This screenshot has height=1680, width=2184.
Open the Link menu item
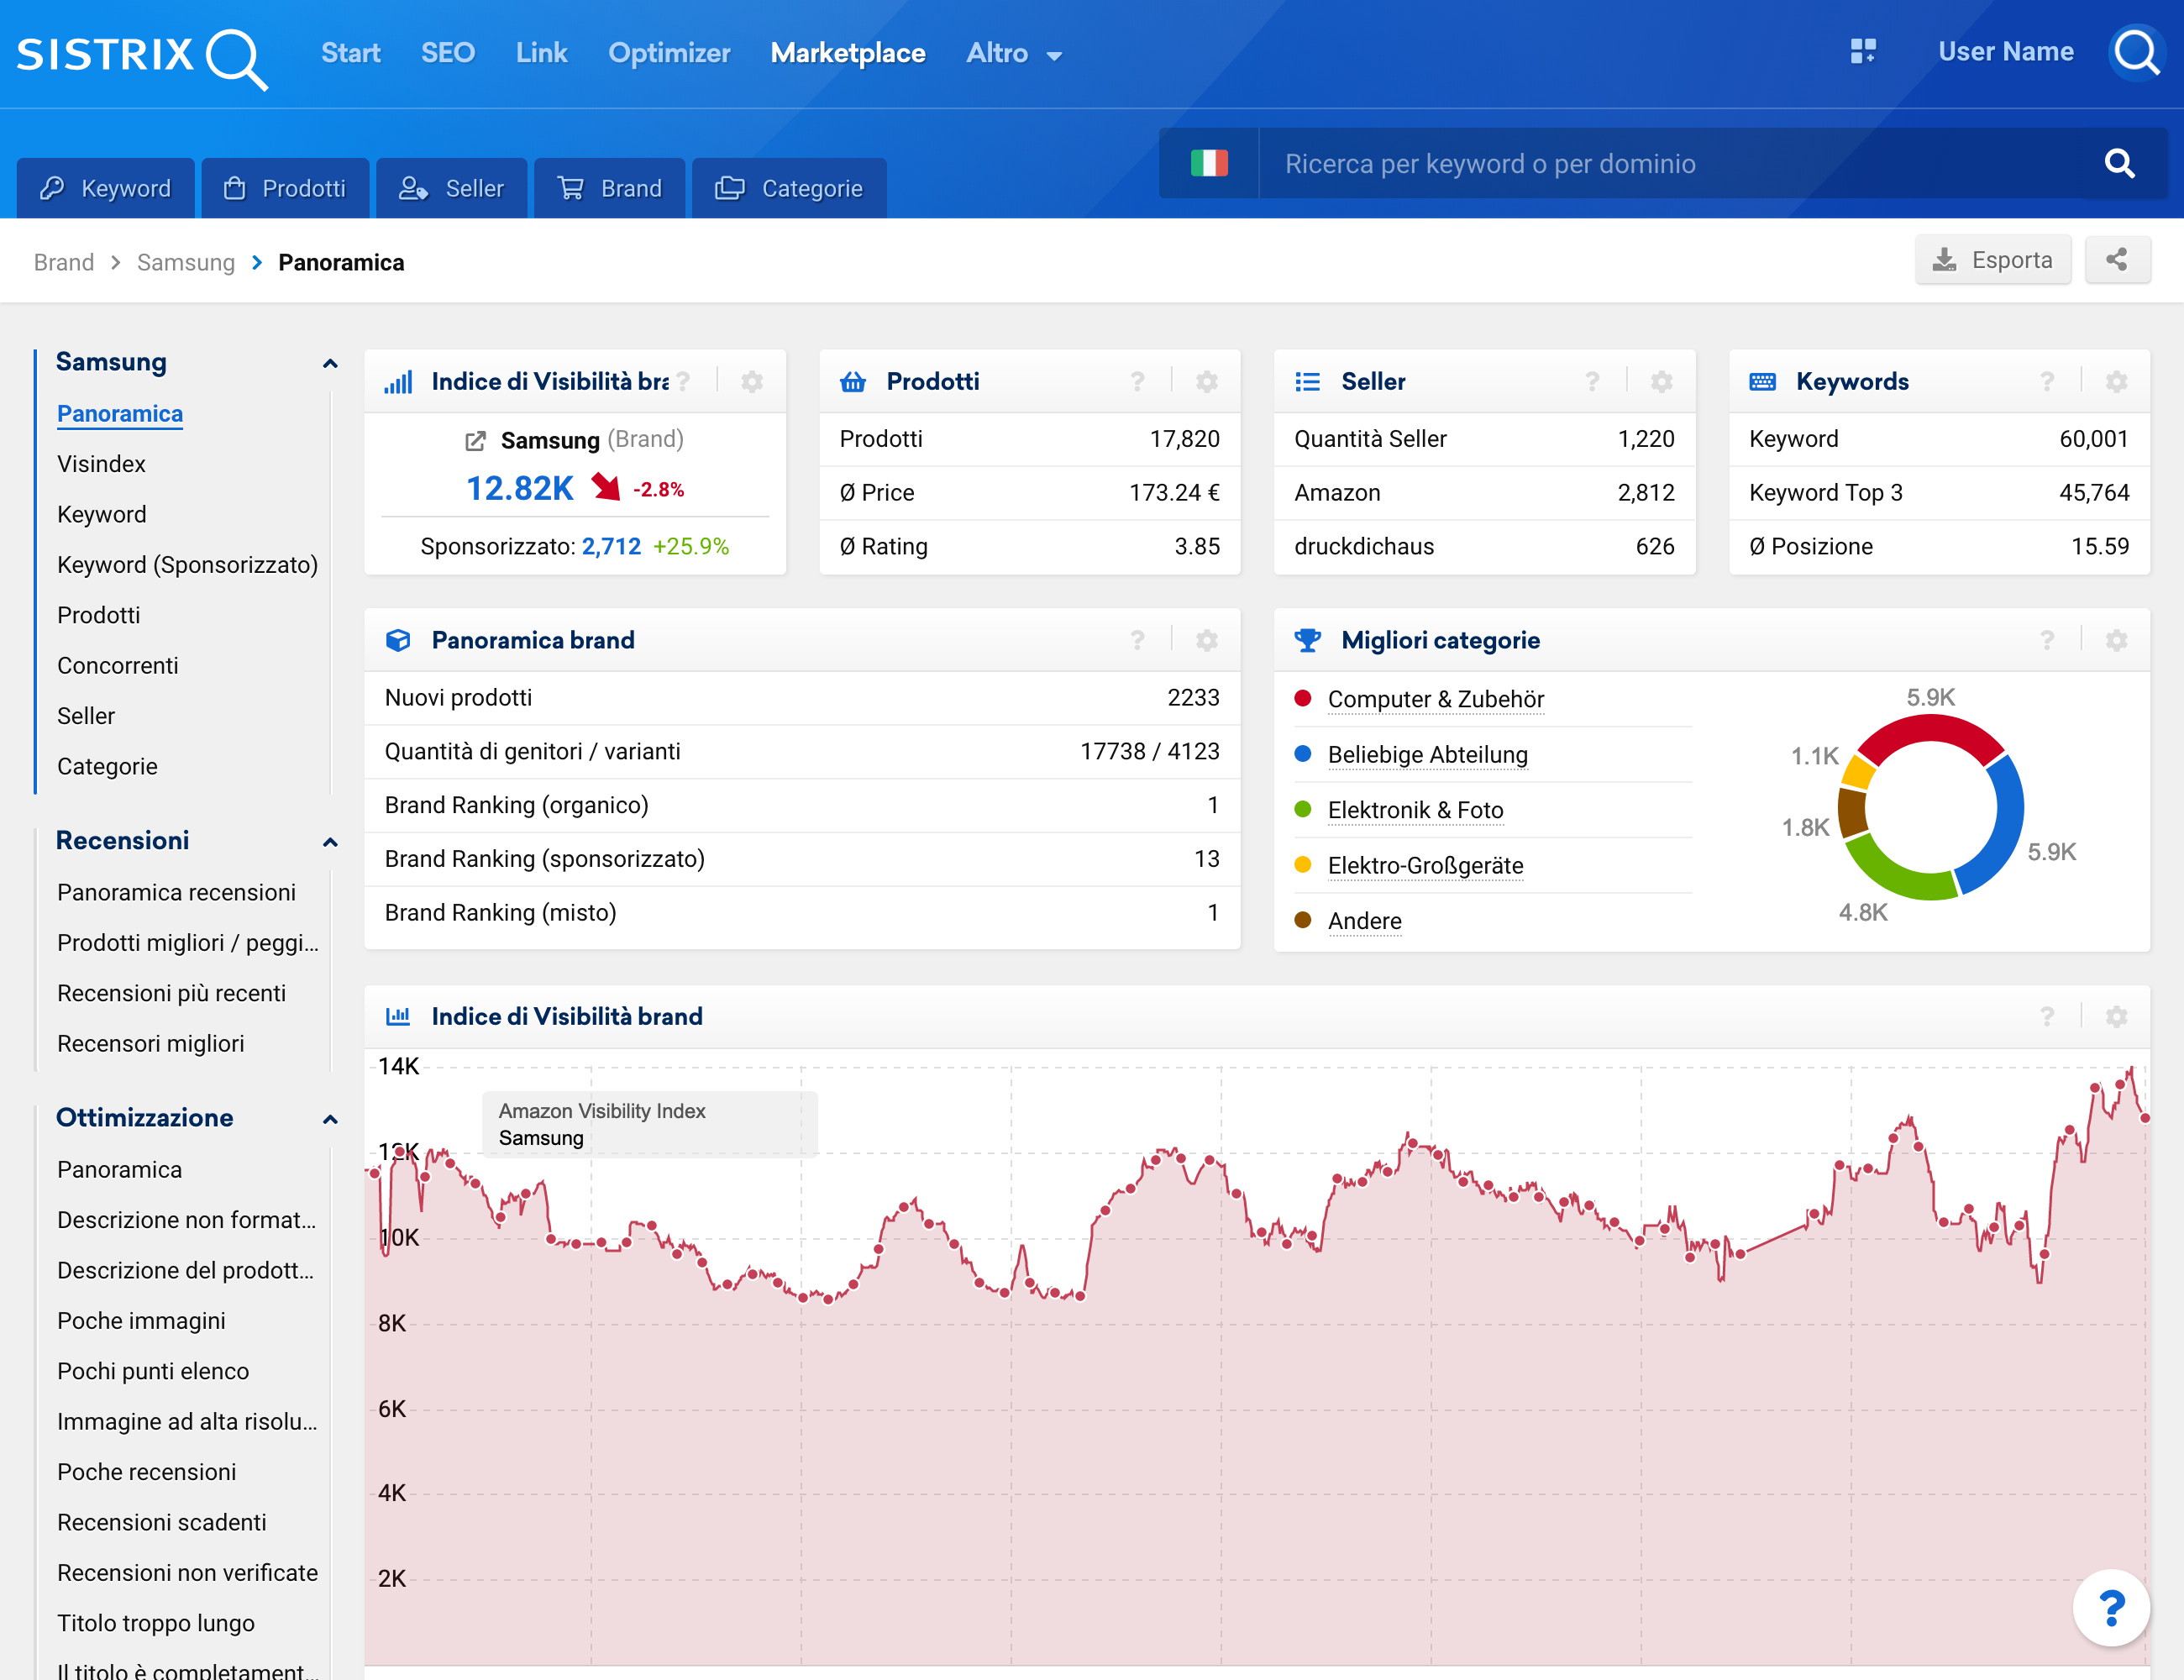(x=541, y=53)
